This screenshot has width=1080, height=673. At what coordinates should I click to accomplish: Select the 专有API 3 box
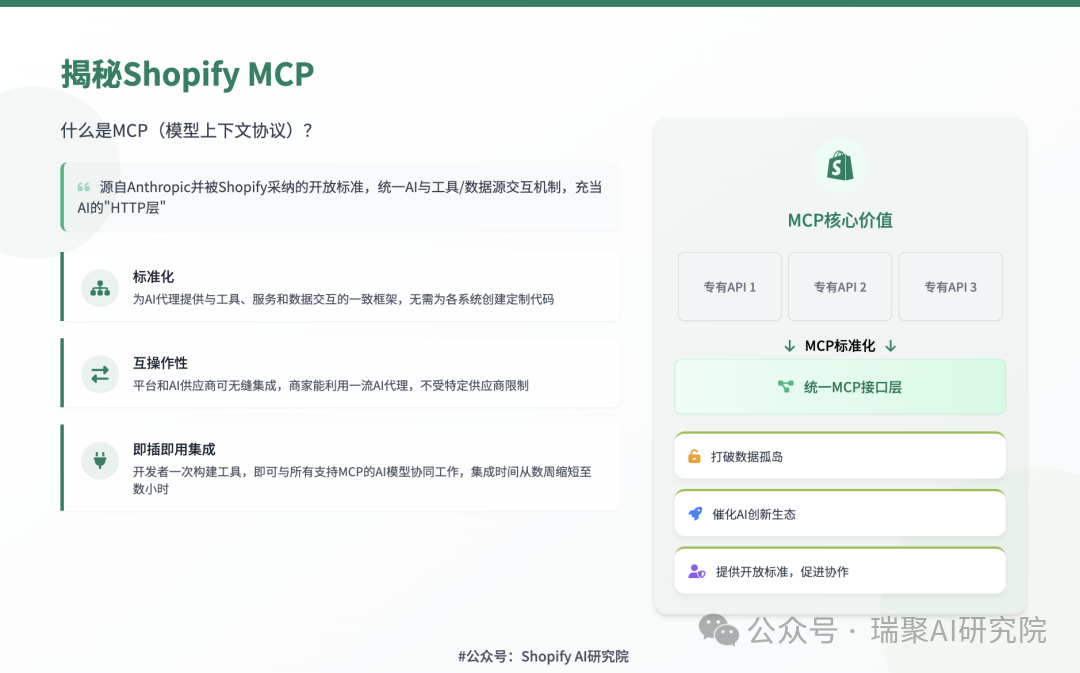pyautogui.click(x=951, y=287)
